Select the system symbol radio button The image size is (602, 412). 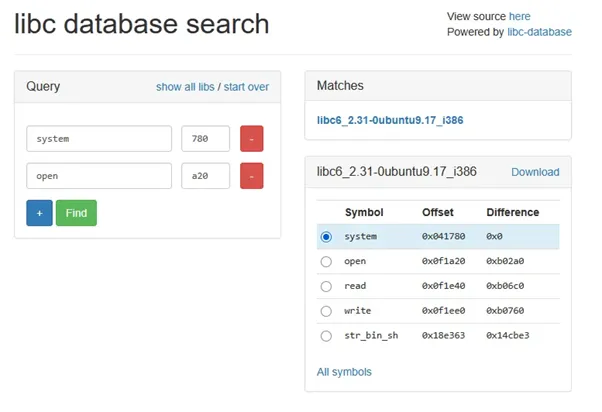point(326,237)
